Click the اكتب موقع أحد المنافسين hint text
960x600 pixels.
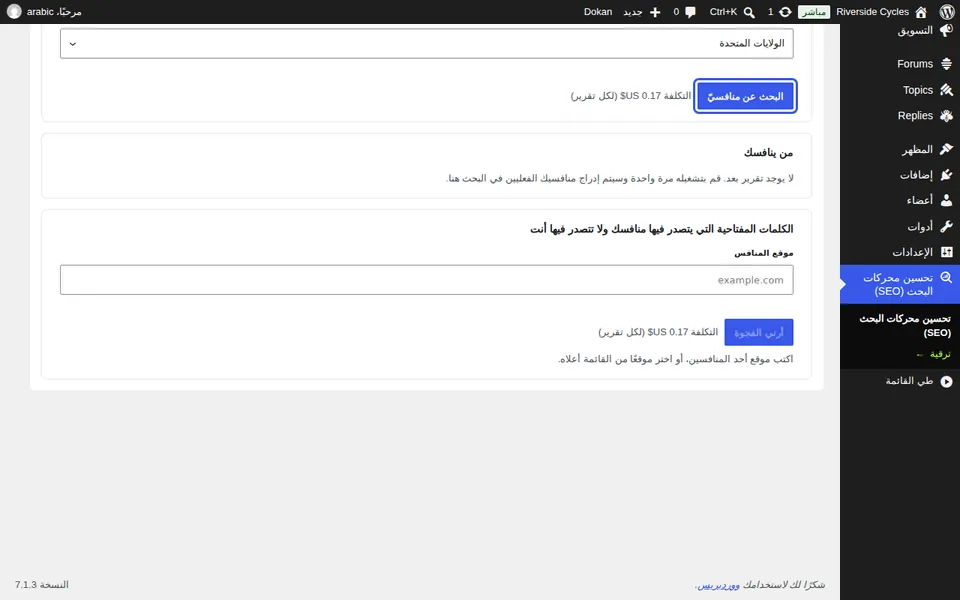676,359
